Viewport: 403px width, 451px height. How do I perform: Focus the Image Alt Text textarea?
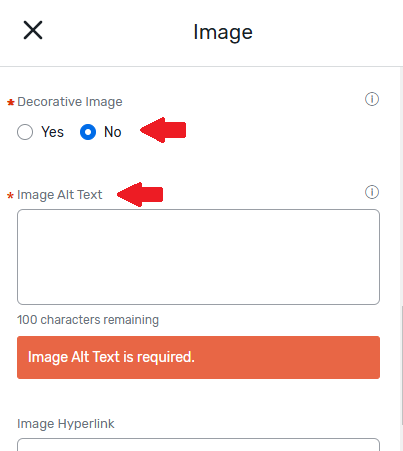click(198, 257)
